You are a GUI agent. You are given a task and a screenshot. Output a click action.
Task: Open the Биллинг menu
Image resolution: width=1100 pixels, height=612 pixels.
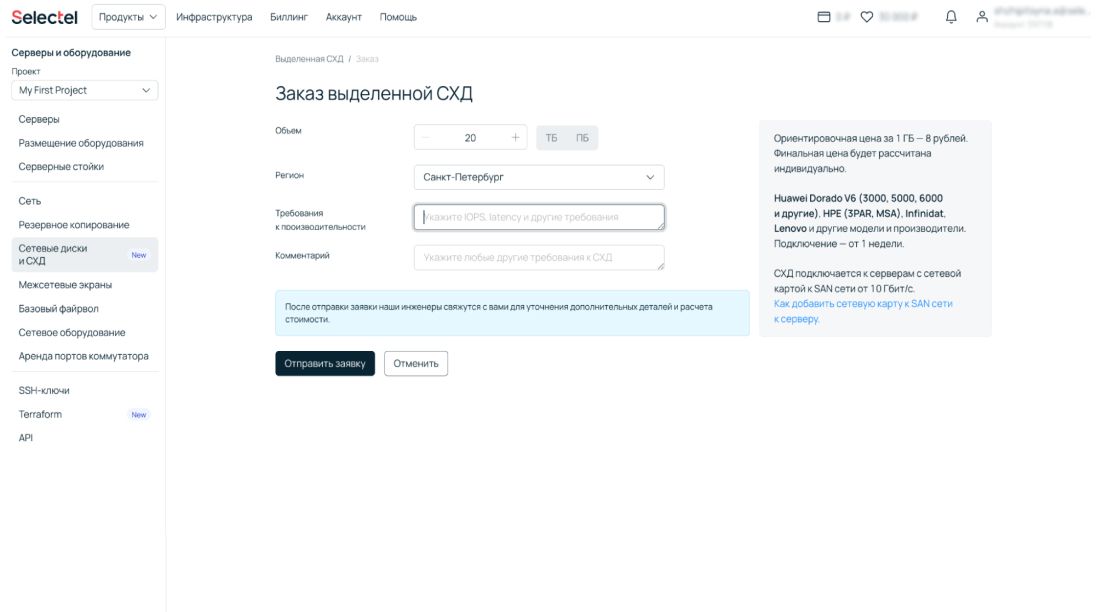click(289, 17)
